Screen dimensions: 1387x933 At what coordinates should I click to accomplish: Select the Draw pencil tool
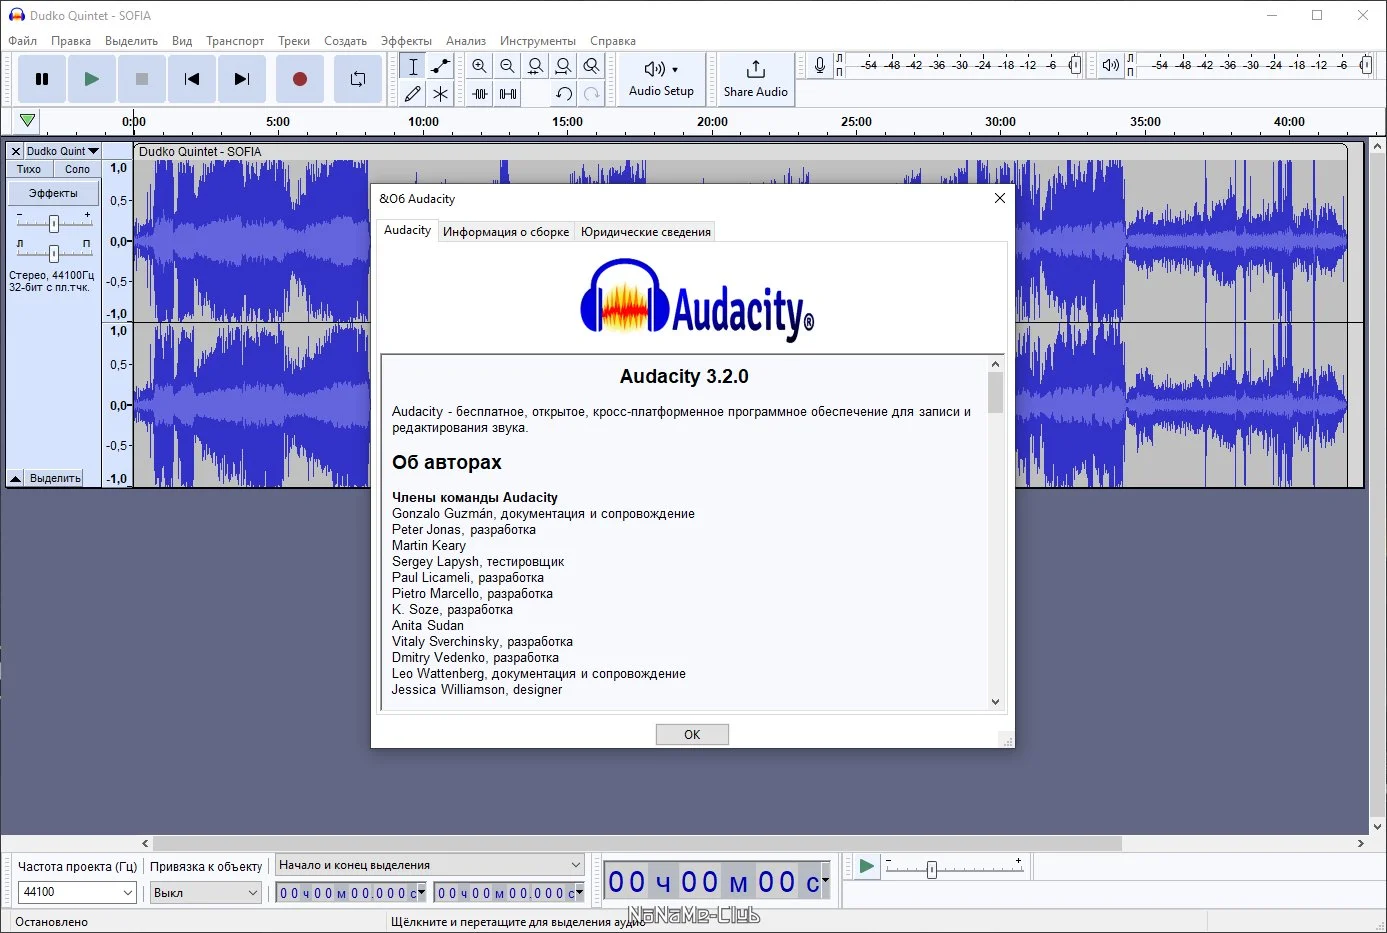pos(412,94)
